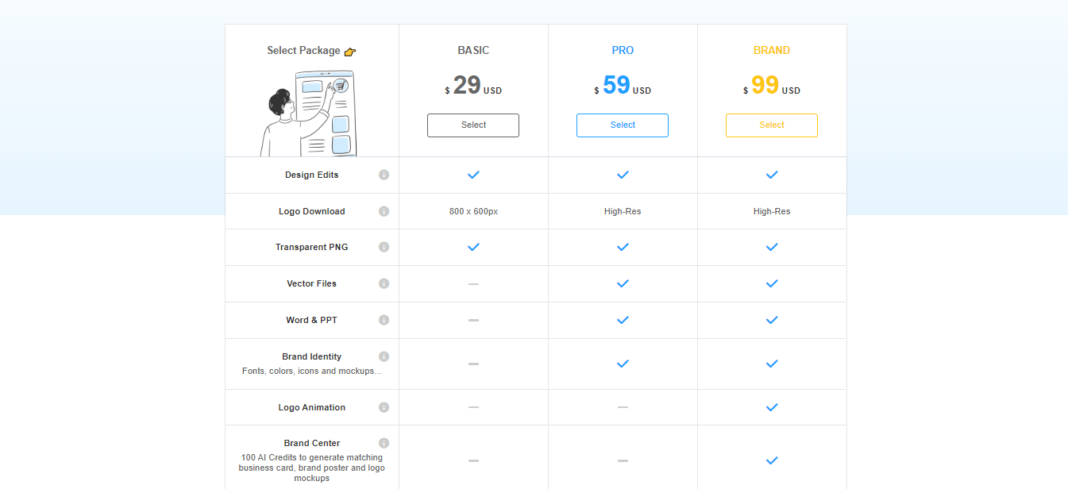Click PRO checkmark for Vector Files
Image resolution: width=1068 pixels, height=489 pixels.
pyautogui.click(x=622, y=284)
